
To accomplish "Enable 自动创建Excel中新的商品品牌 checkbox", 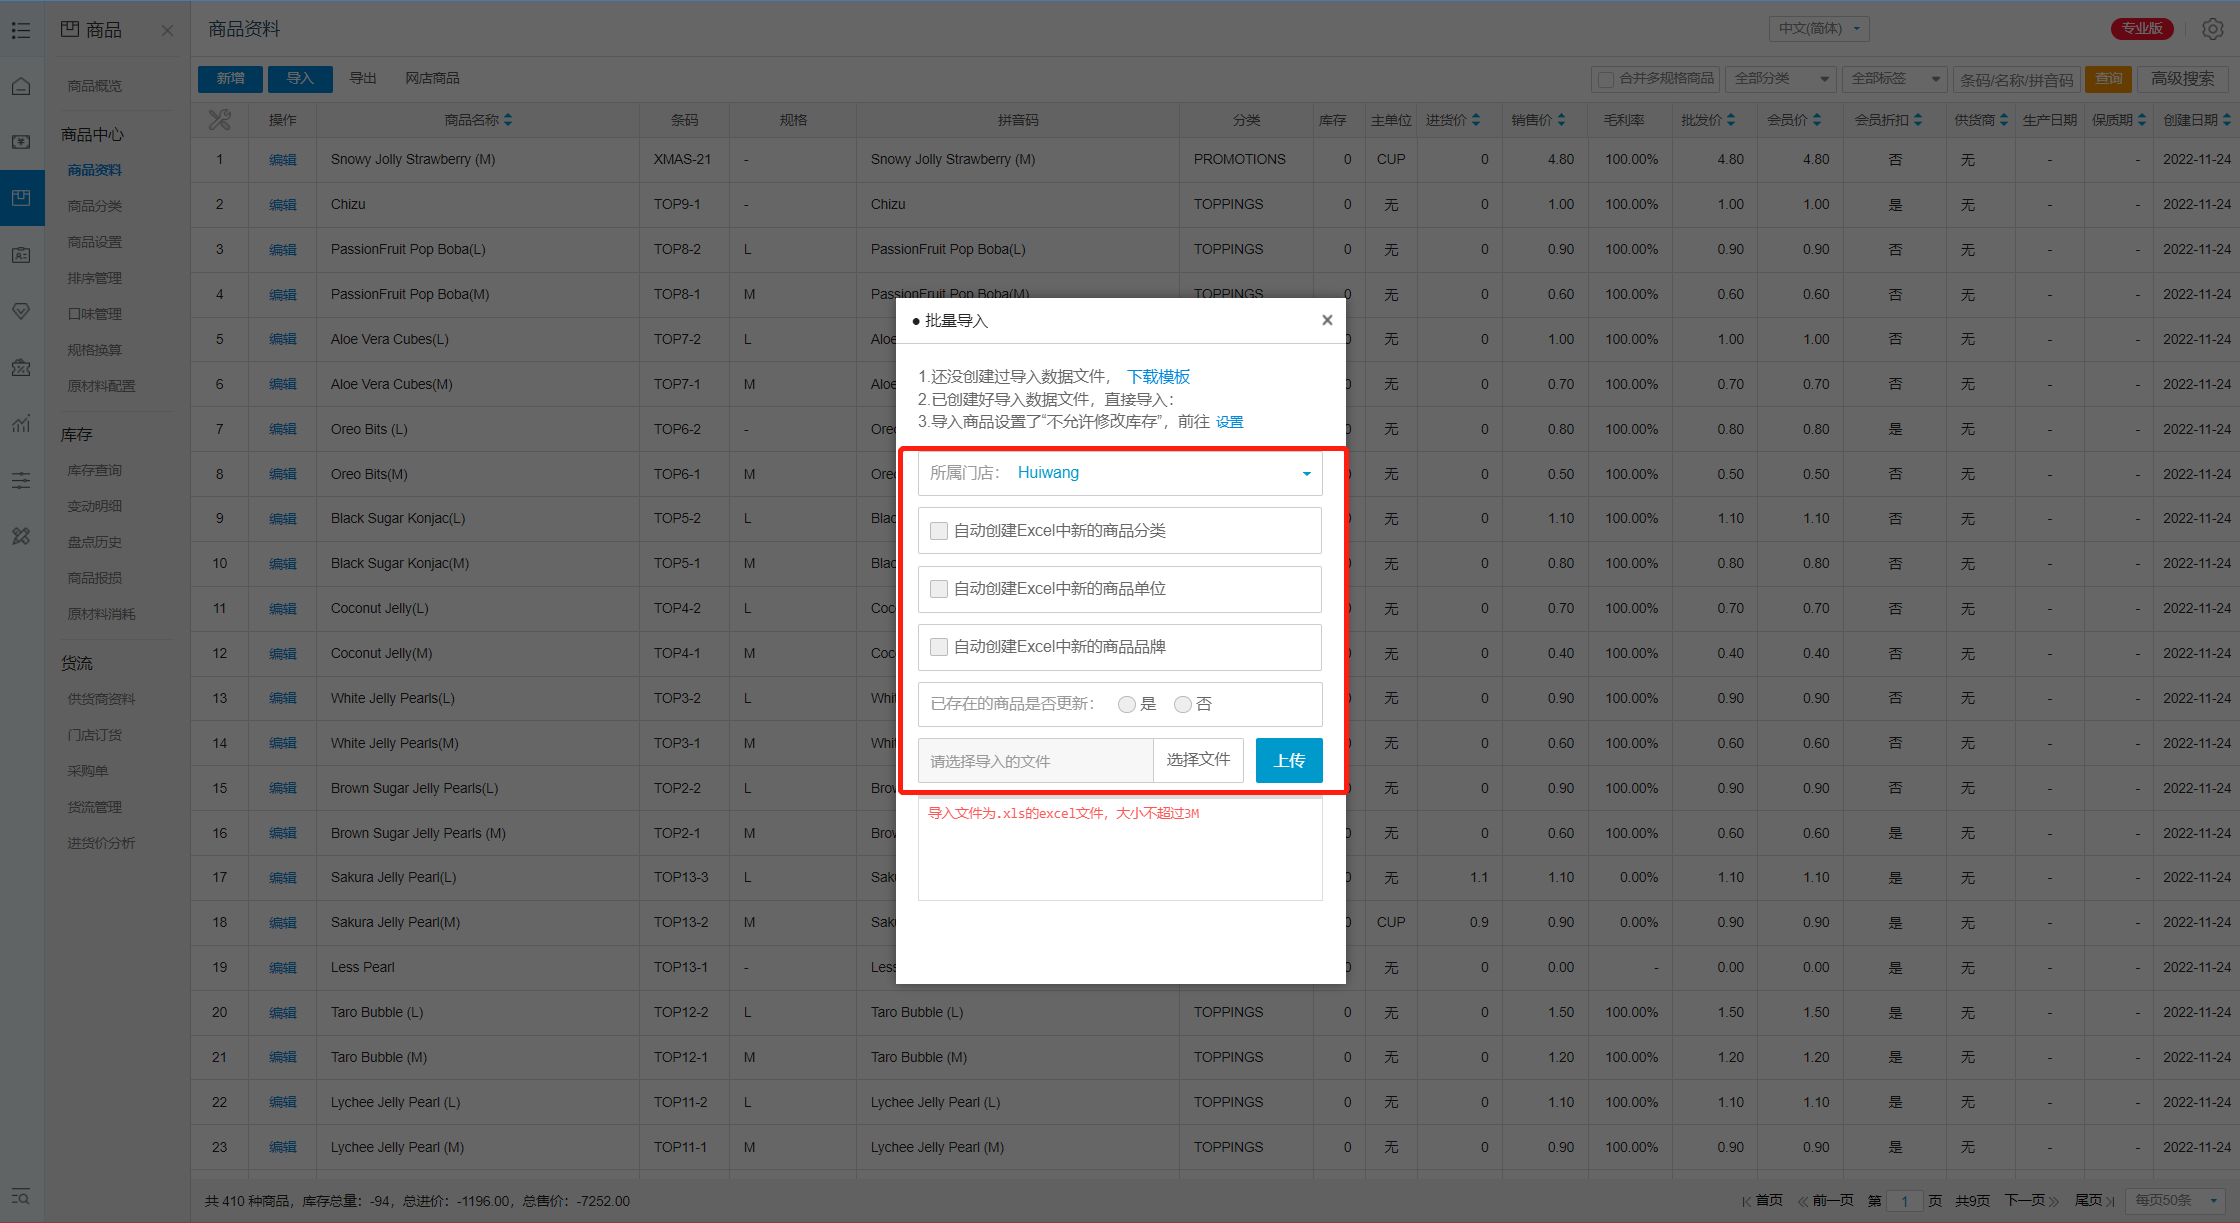I will point(939,647).
